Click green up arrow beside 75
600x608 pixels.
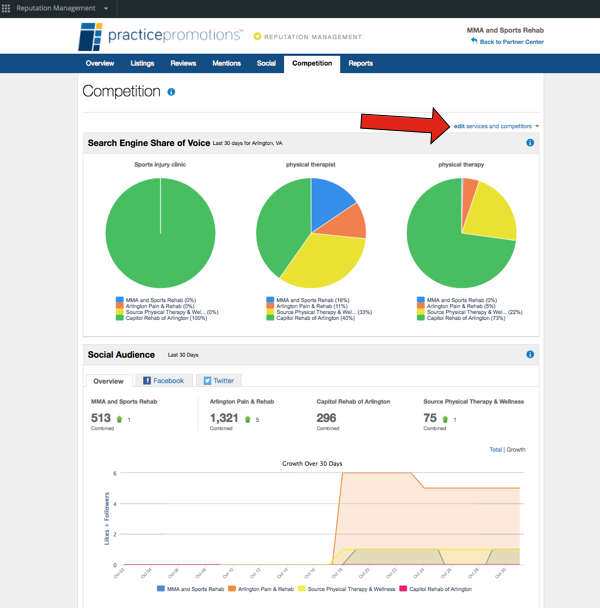coord(445,419)
